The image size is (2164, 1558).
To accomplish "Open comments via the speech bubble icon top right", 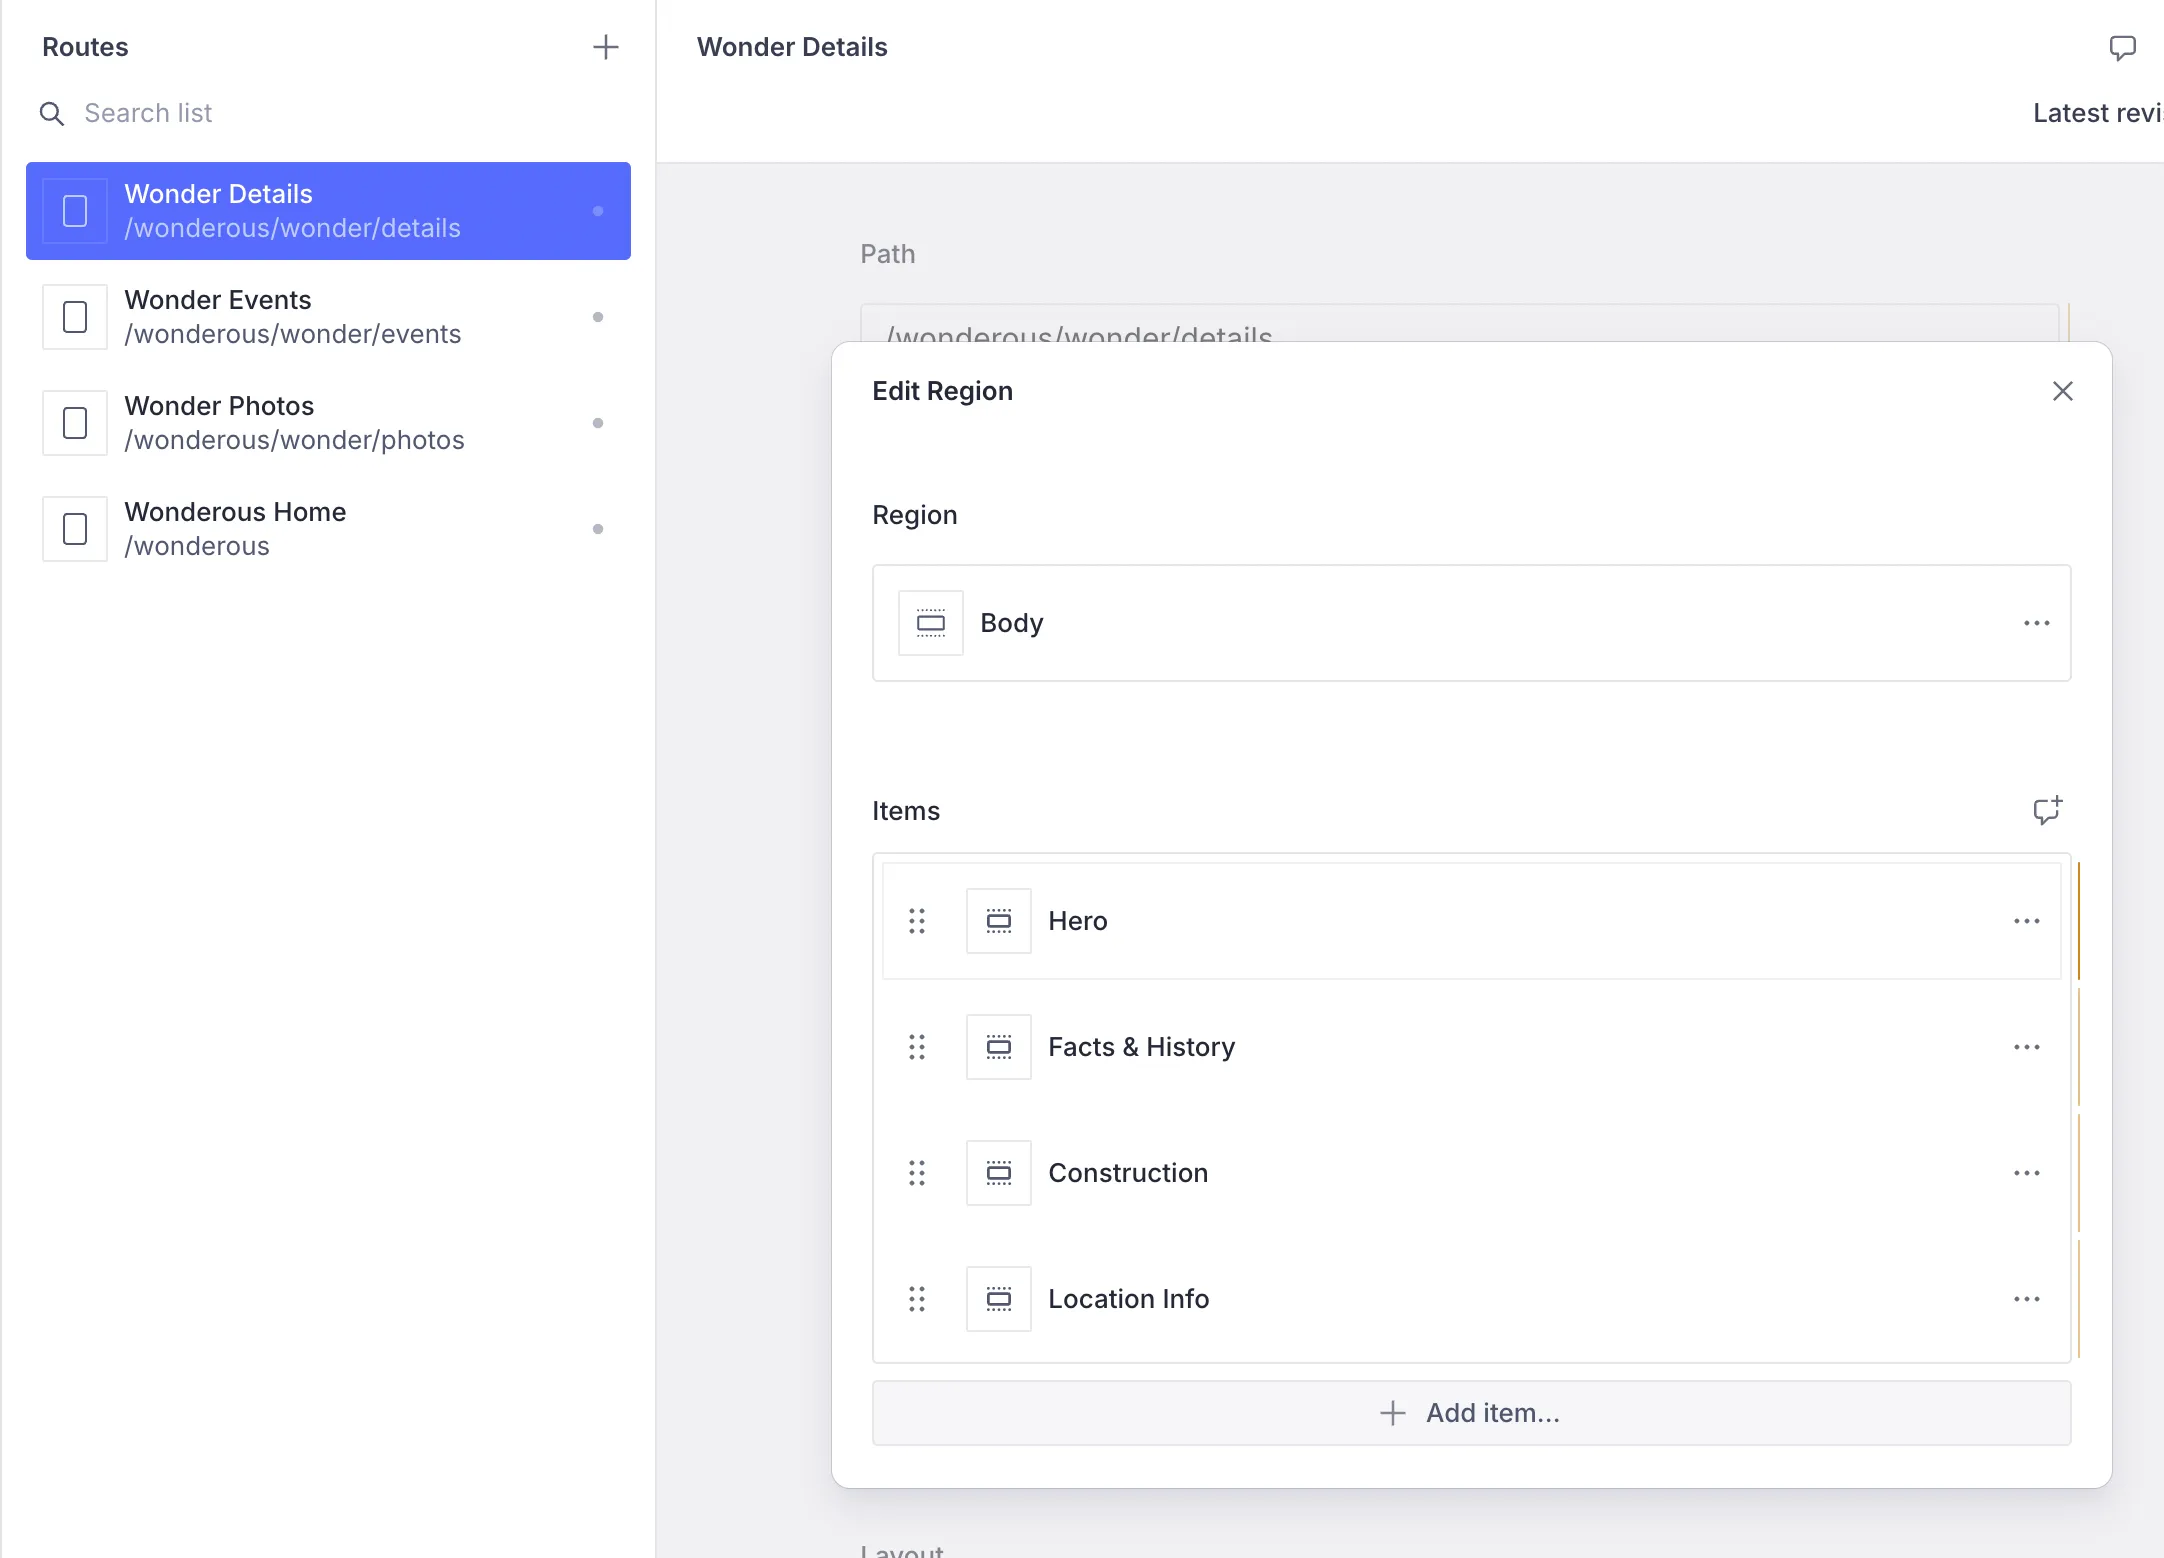I will pos(2123,47).
